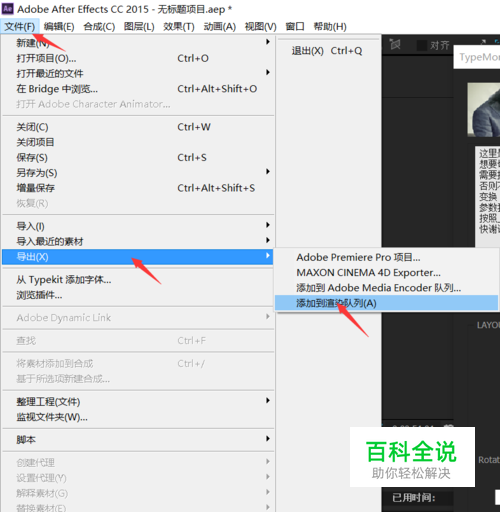Click the snapping icon beside 对齐

pos(395,44)
